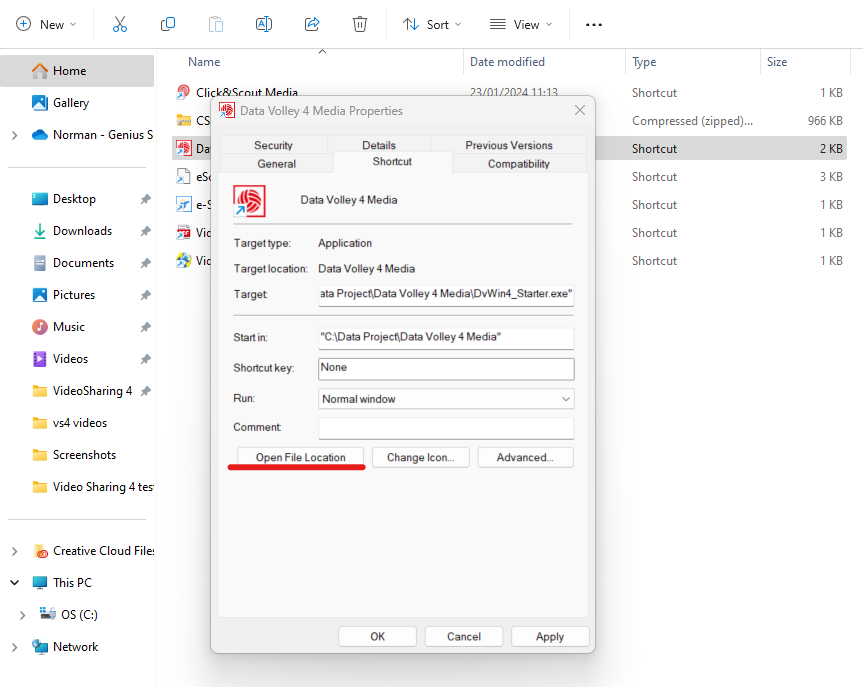Expand the OS (C:) drive node
The width and height of the screenshot is (863, 687).
[x=23, y=615]
